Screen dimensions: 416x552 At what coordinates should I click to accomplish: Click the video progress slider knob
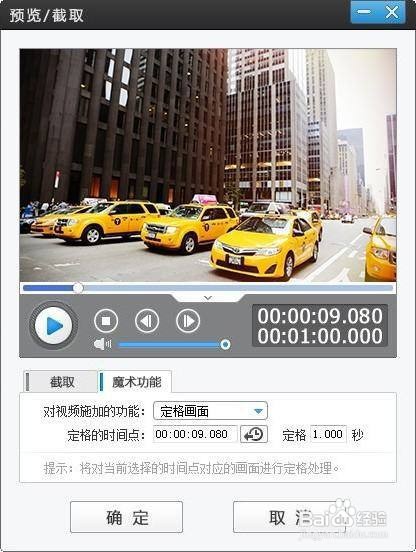[78, 288]
